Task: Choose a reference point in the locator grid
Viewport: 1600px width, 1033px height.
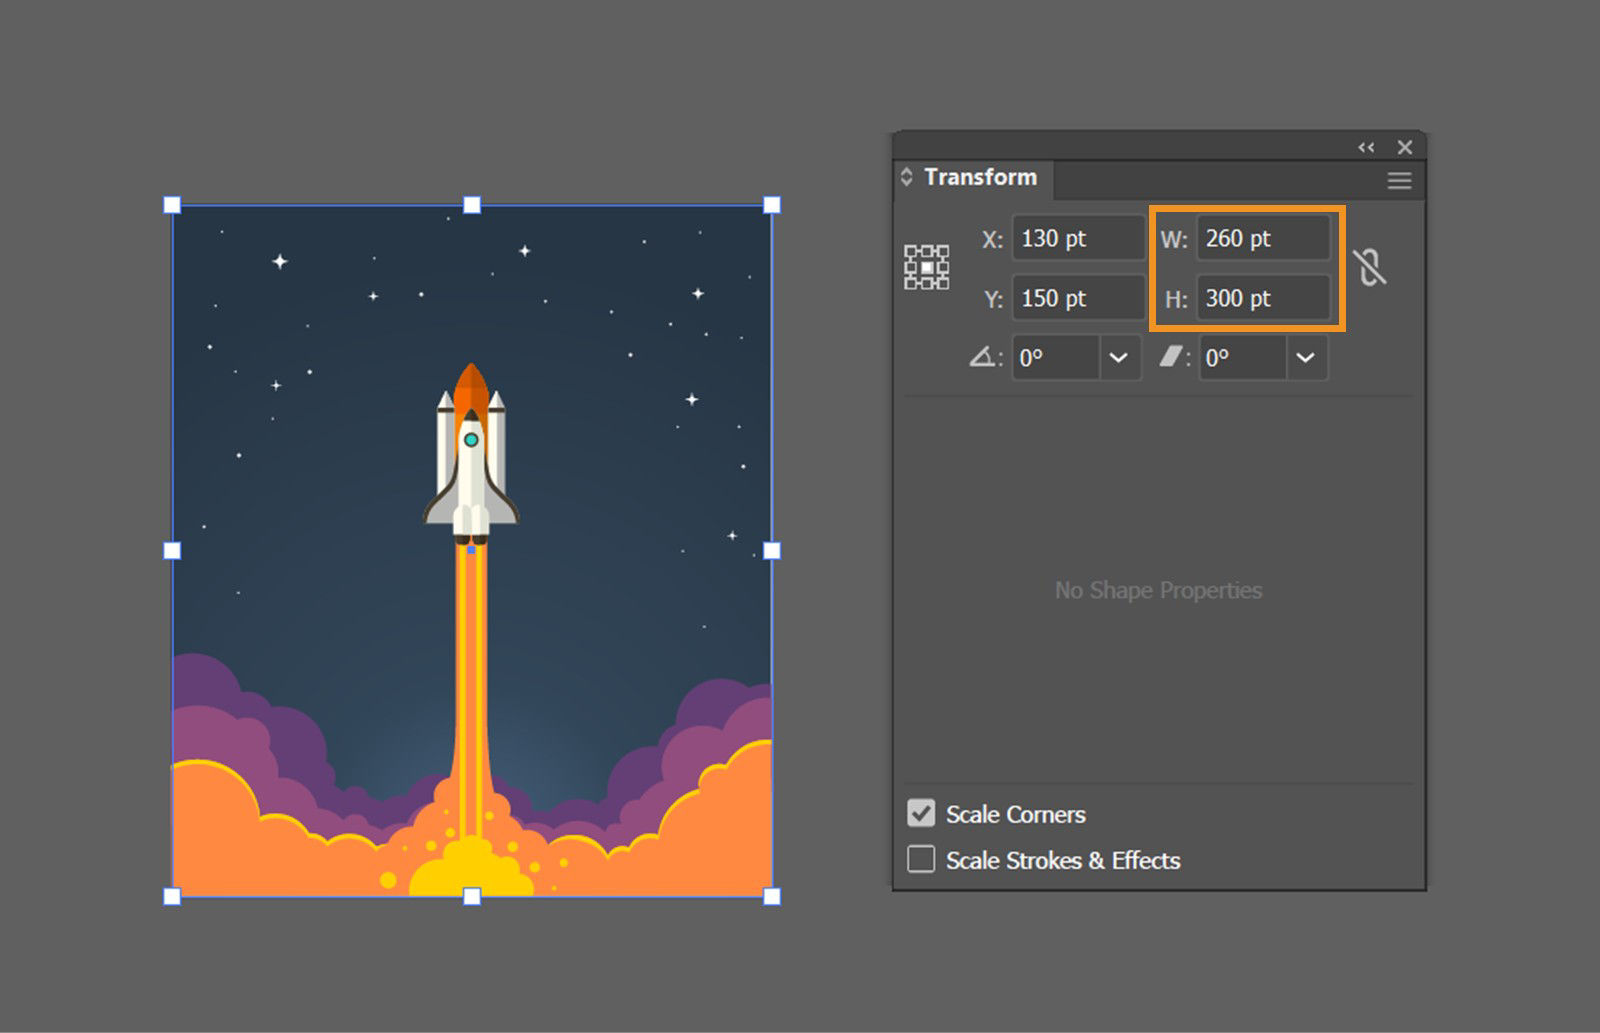Action: click(927, 267)
